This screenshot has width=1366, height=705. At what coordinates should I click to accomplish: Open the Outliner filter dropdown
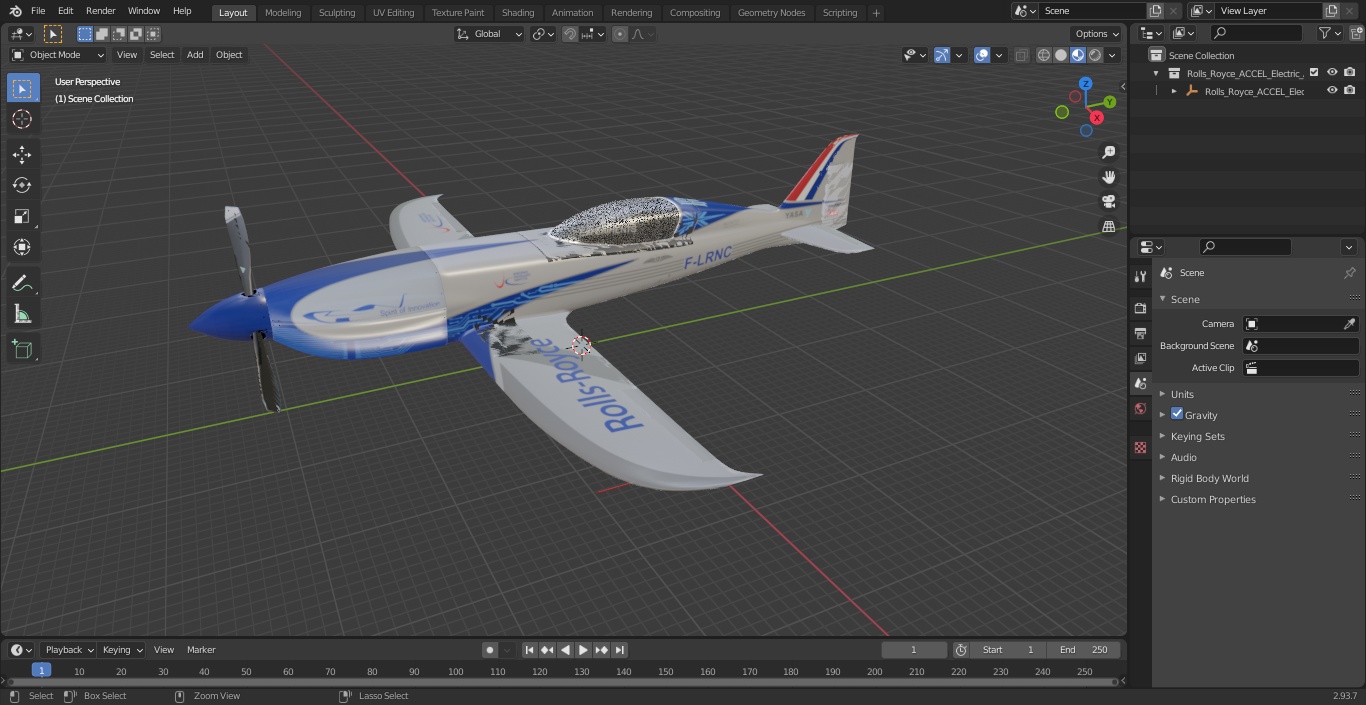point(1329,33)
